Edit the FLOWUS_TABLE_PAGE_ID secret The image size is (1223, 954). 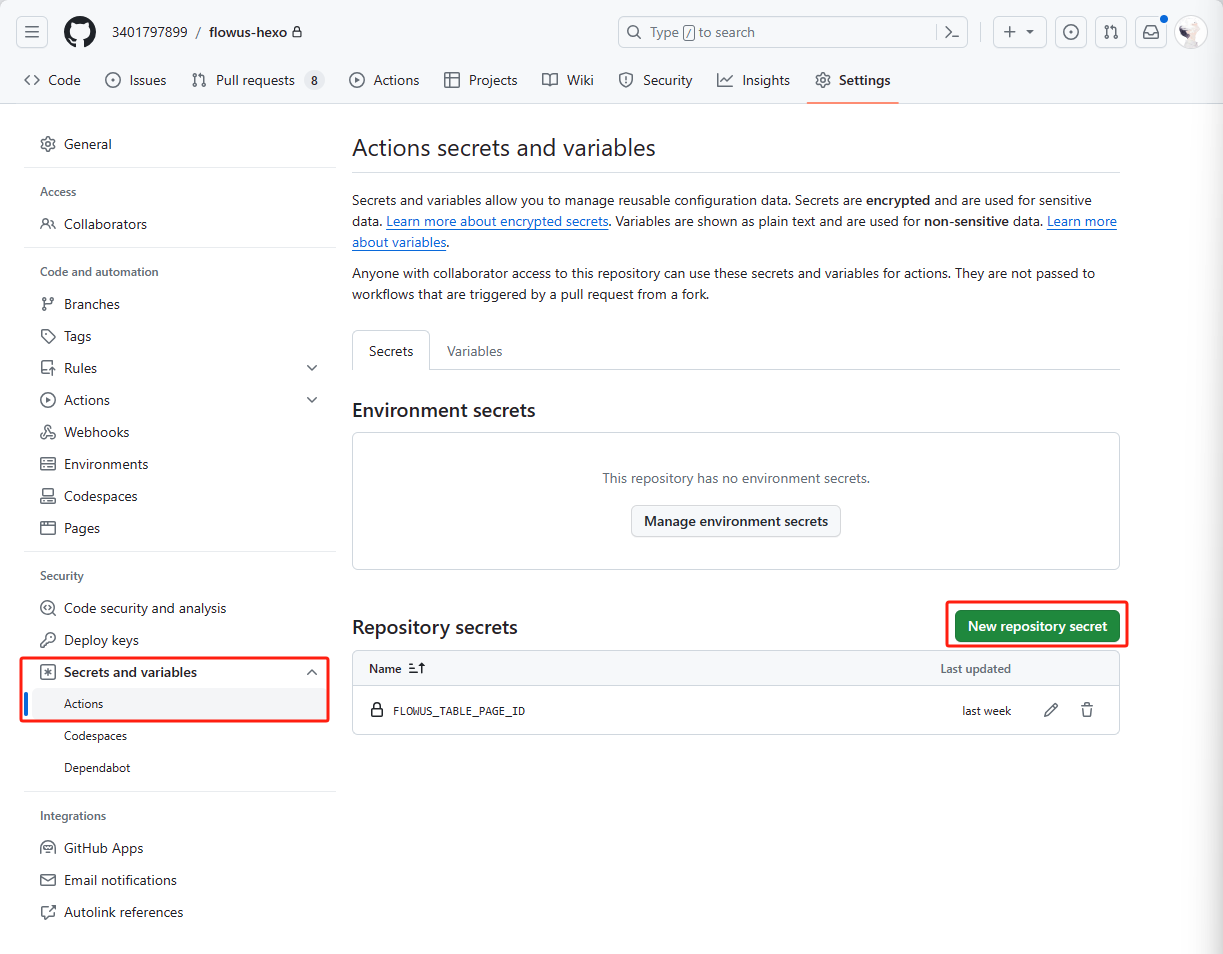(1051, 711)
